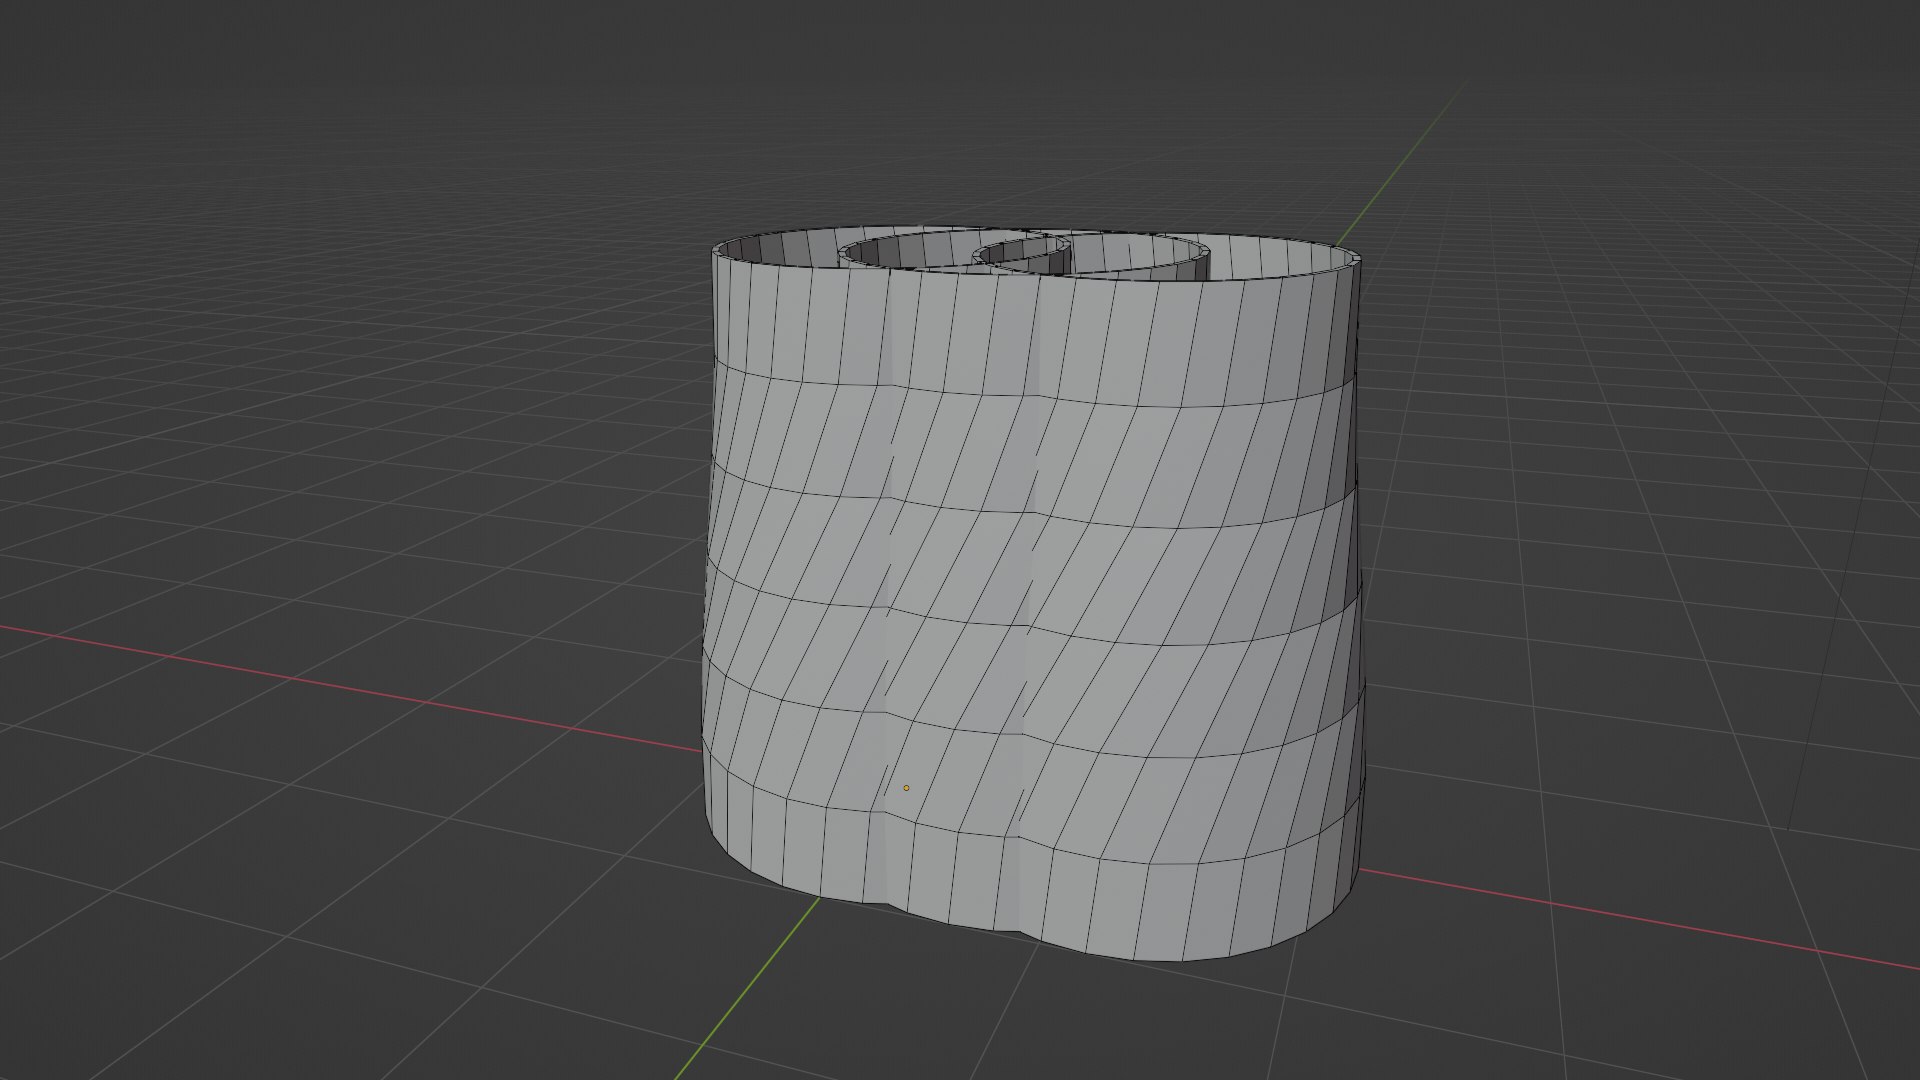Click the twisted diagonal faces in the middle band
1920x1080 pixels.
pyautogui.click(x=1150, y=580)
